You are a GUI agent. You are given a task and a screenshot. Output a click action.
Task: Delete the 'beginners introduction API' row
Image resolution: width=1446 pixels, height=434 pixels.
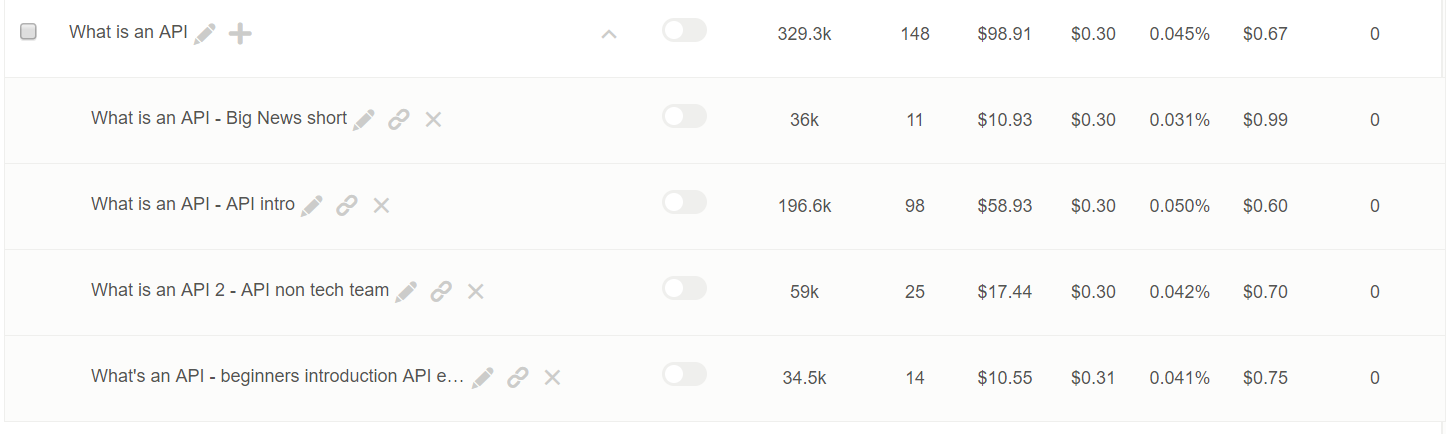coord(552,378)
